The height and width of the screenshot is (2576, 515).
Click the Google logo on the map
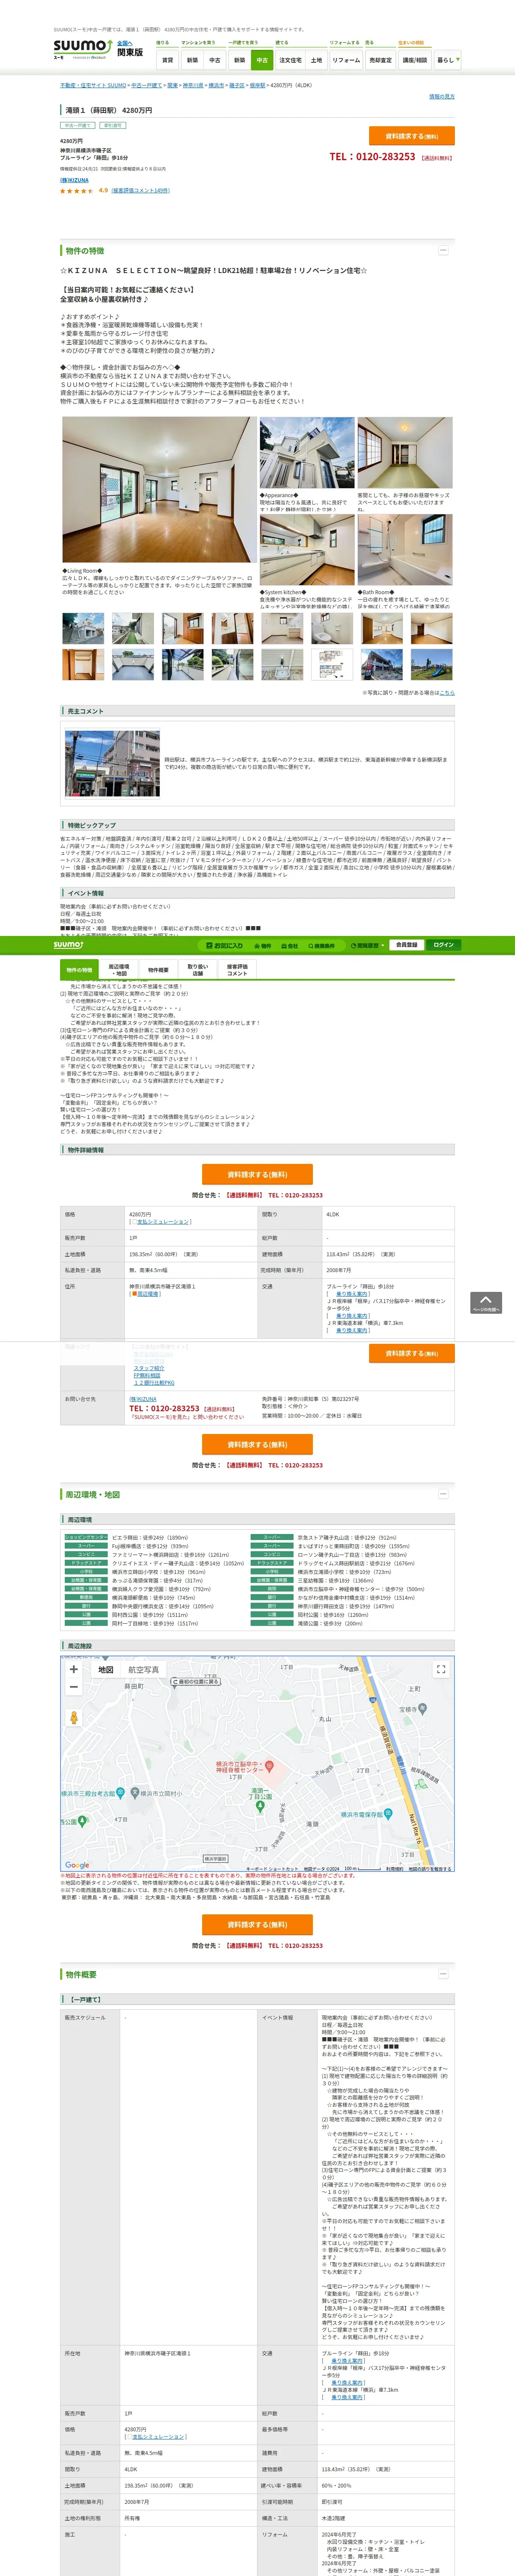coord(77,1865)
